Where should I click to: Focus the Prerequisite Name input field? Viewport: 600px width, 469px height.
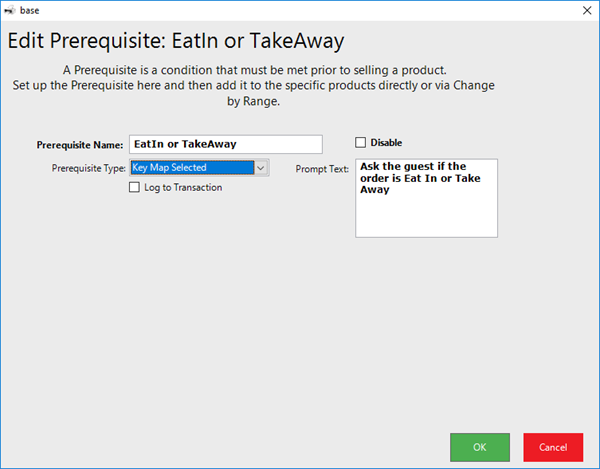(x=225, y=144)
